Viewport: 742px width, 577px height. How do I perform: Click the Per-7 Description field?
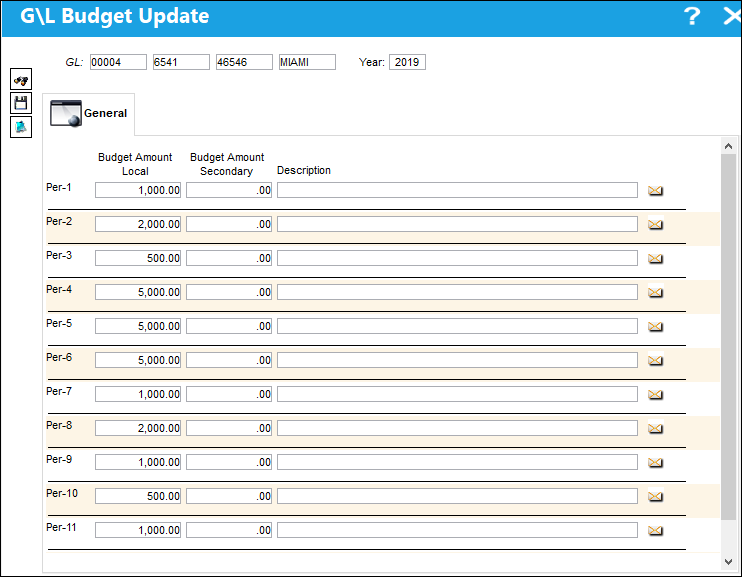tap(458, 394)
